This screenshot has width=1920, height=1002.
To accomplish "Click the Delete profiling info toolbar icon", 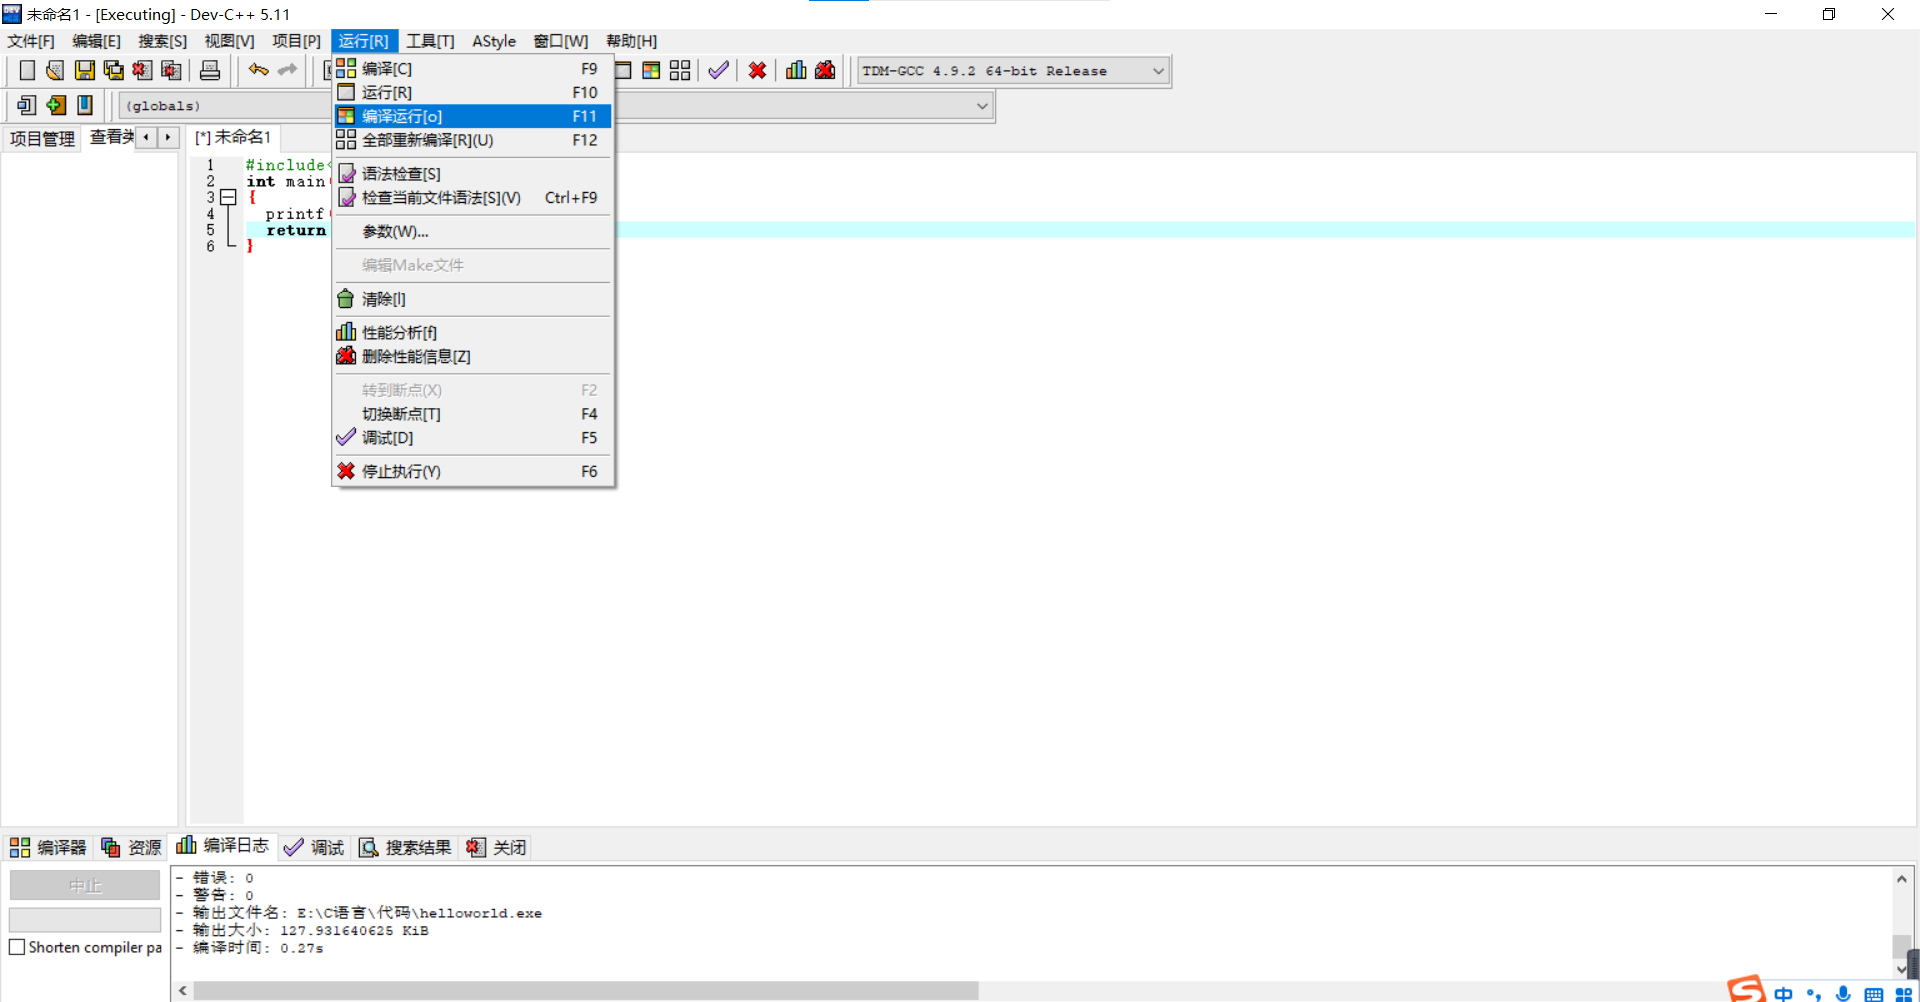I will (x=825, y=70).
